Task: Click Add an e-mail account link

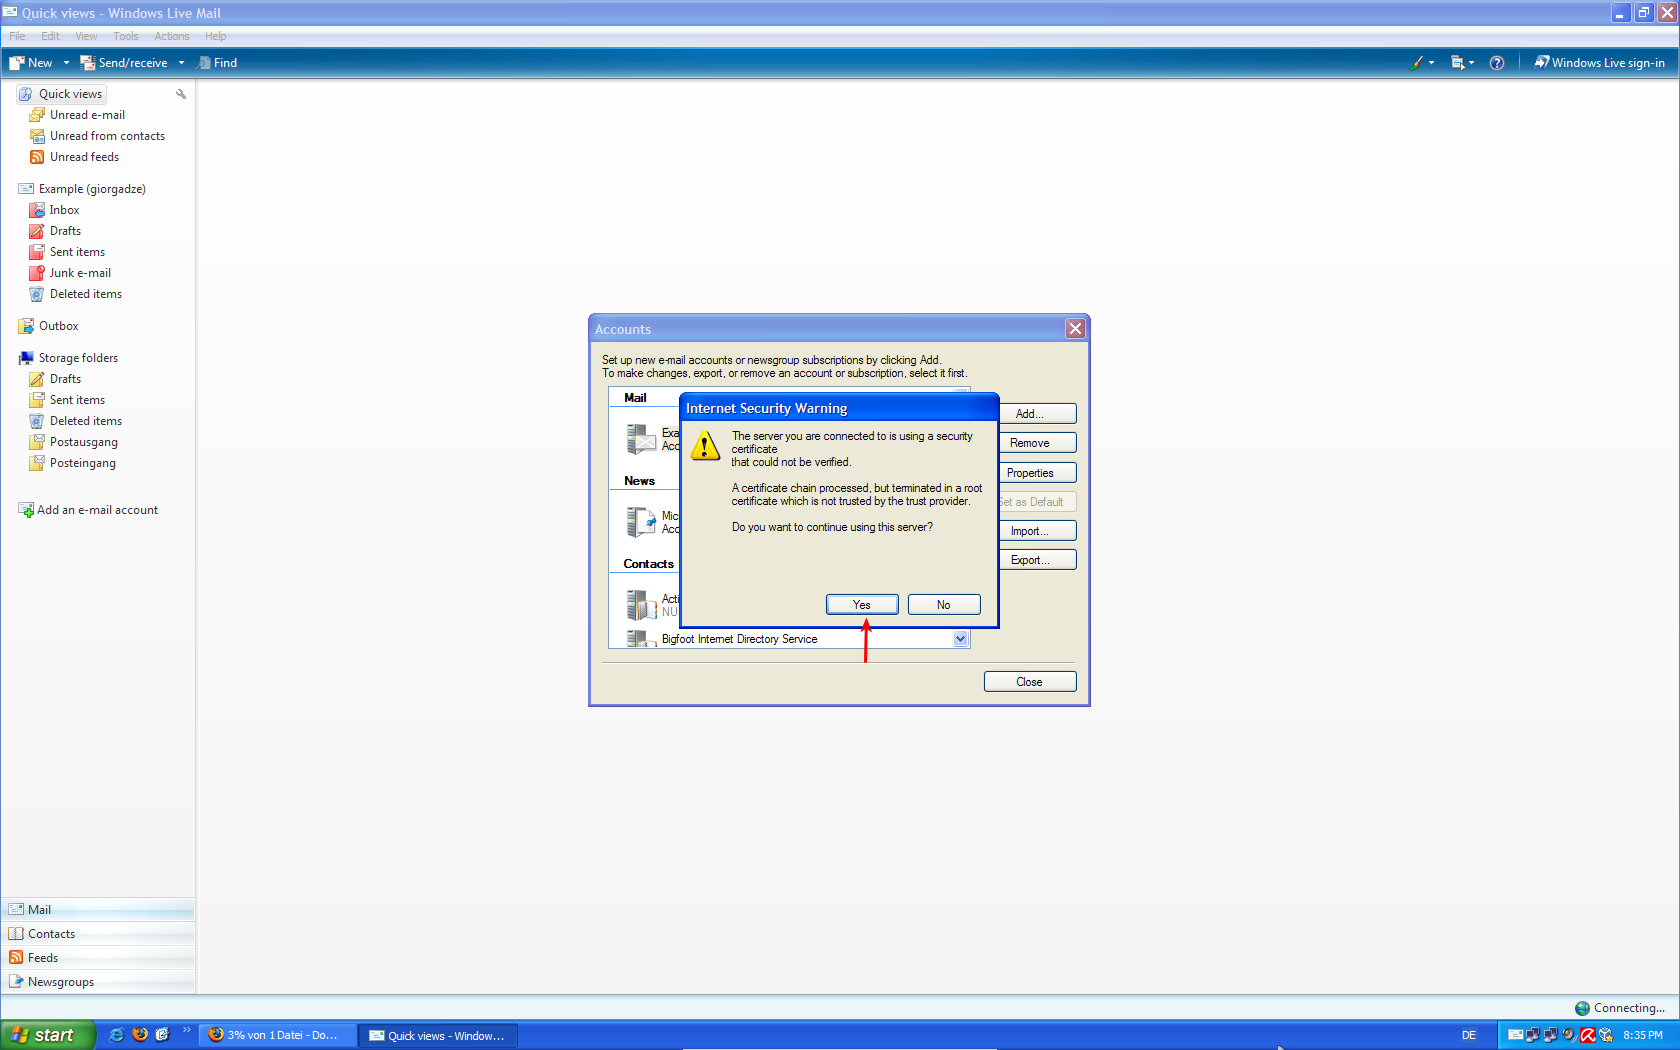Action: pos(97,510)
